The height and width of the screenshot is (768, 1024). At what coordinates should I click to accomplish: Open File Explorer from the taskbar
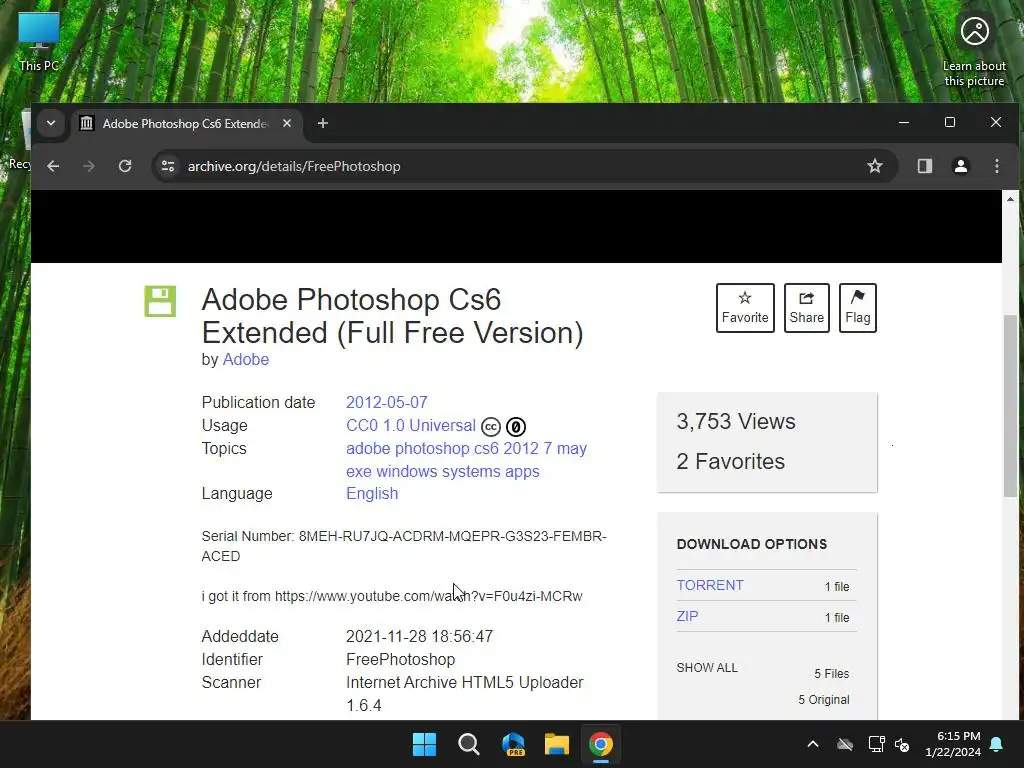click(x=557, y=744)
